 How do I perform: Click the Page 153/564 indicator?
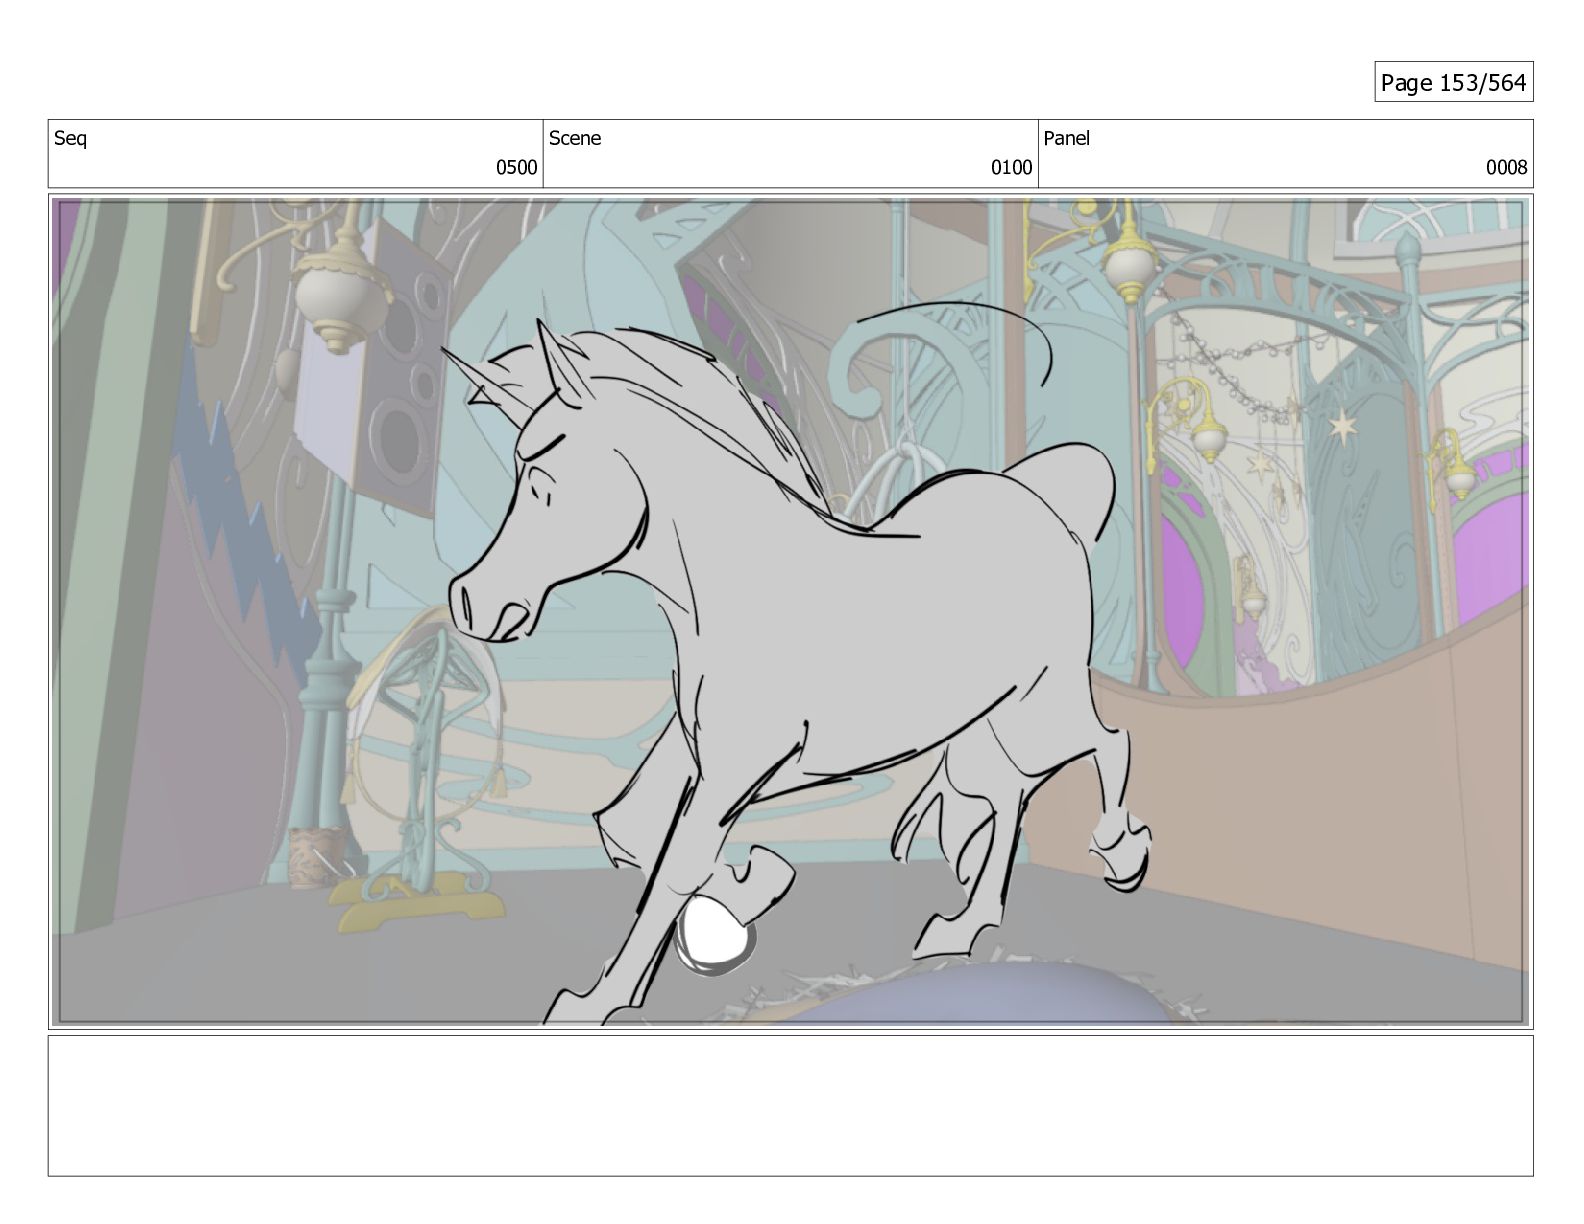tap(1453, 83)
